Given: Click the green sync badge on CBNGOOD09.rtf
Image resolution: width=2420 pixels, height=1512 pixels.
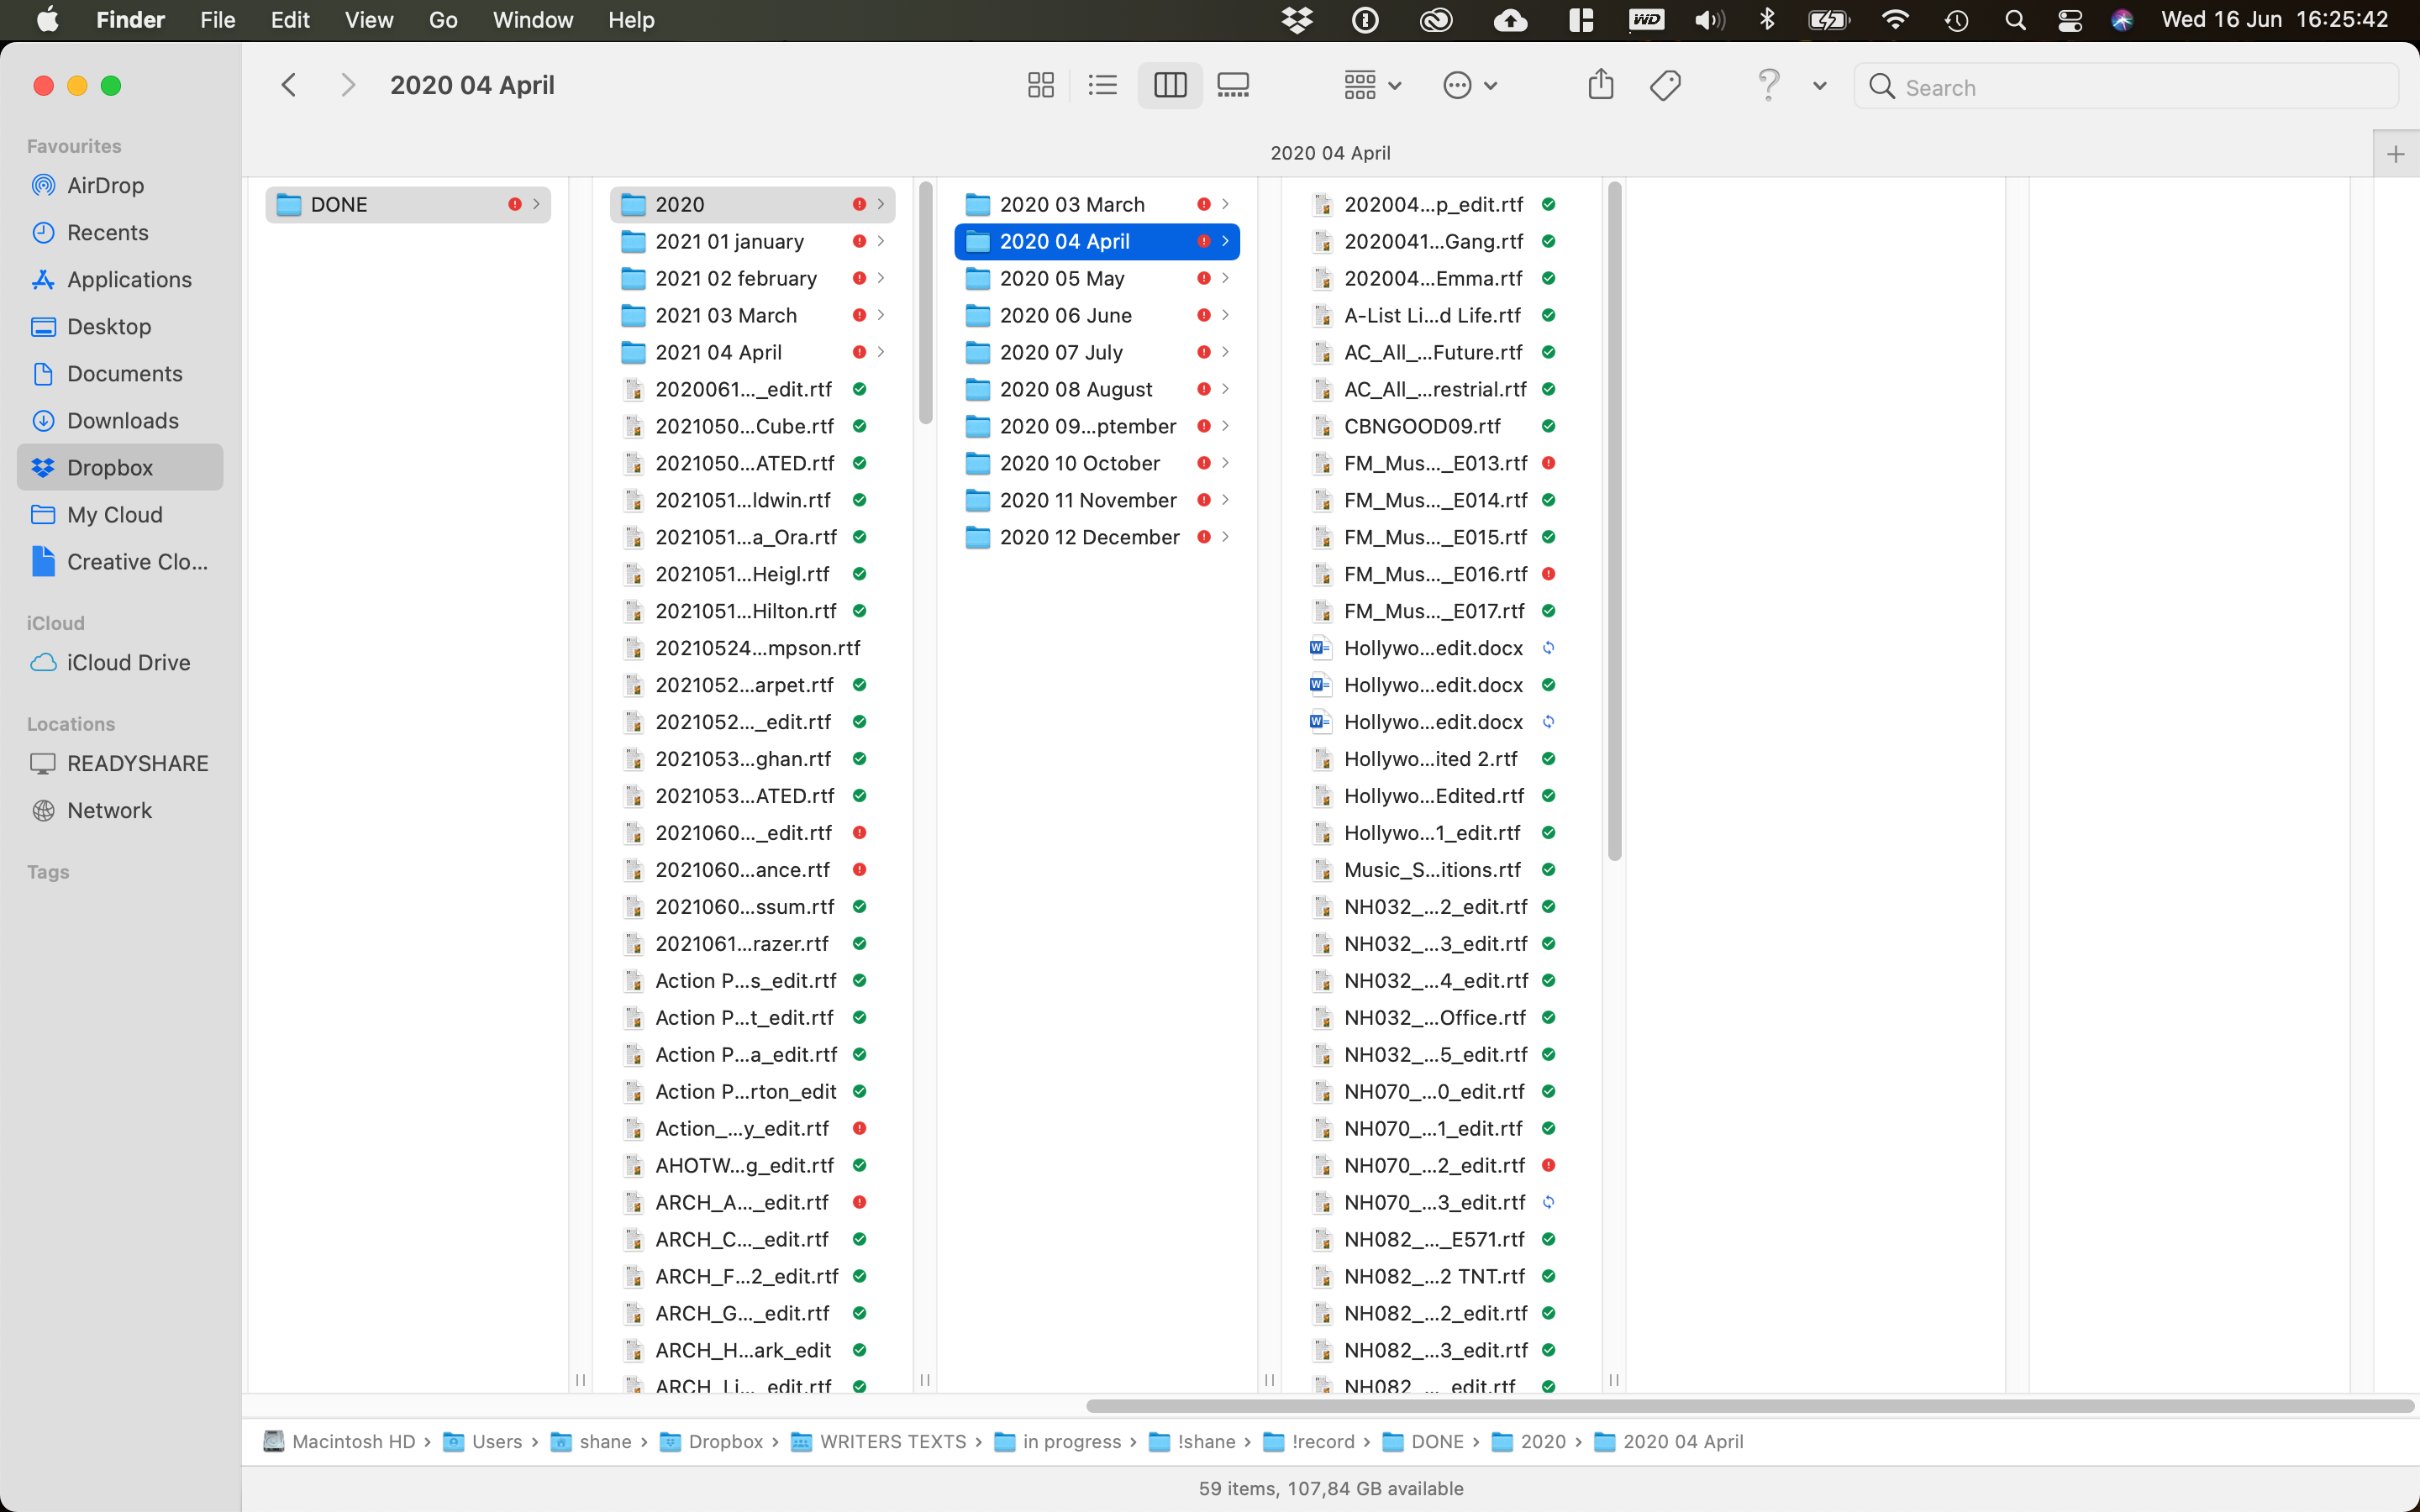Looking at the screenshot, I should (1548, 426).
